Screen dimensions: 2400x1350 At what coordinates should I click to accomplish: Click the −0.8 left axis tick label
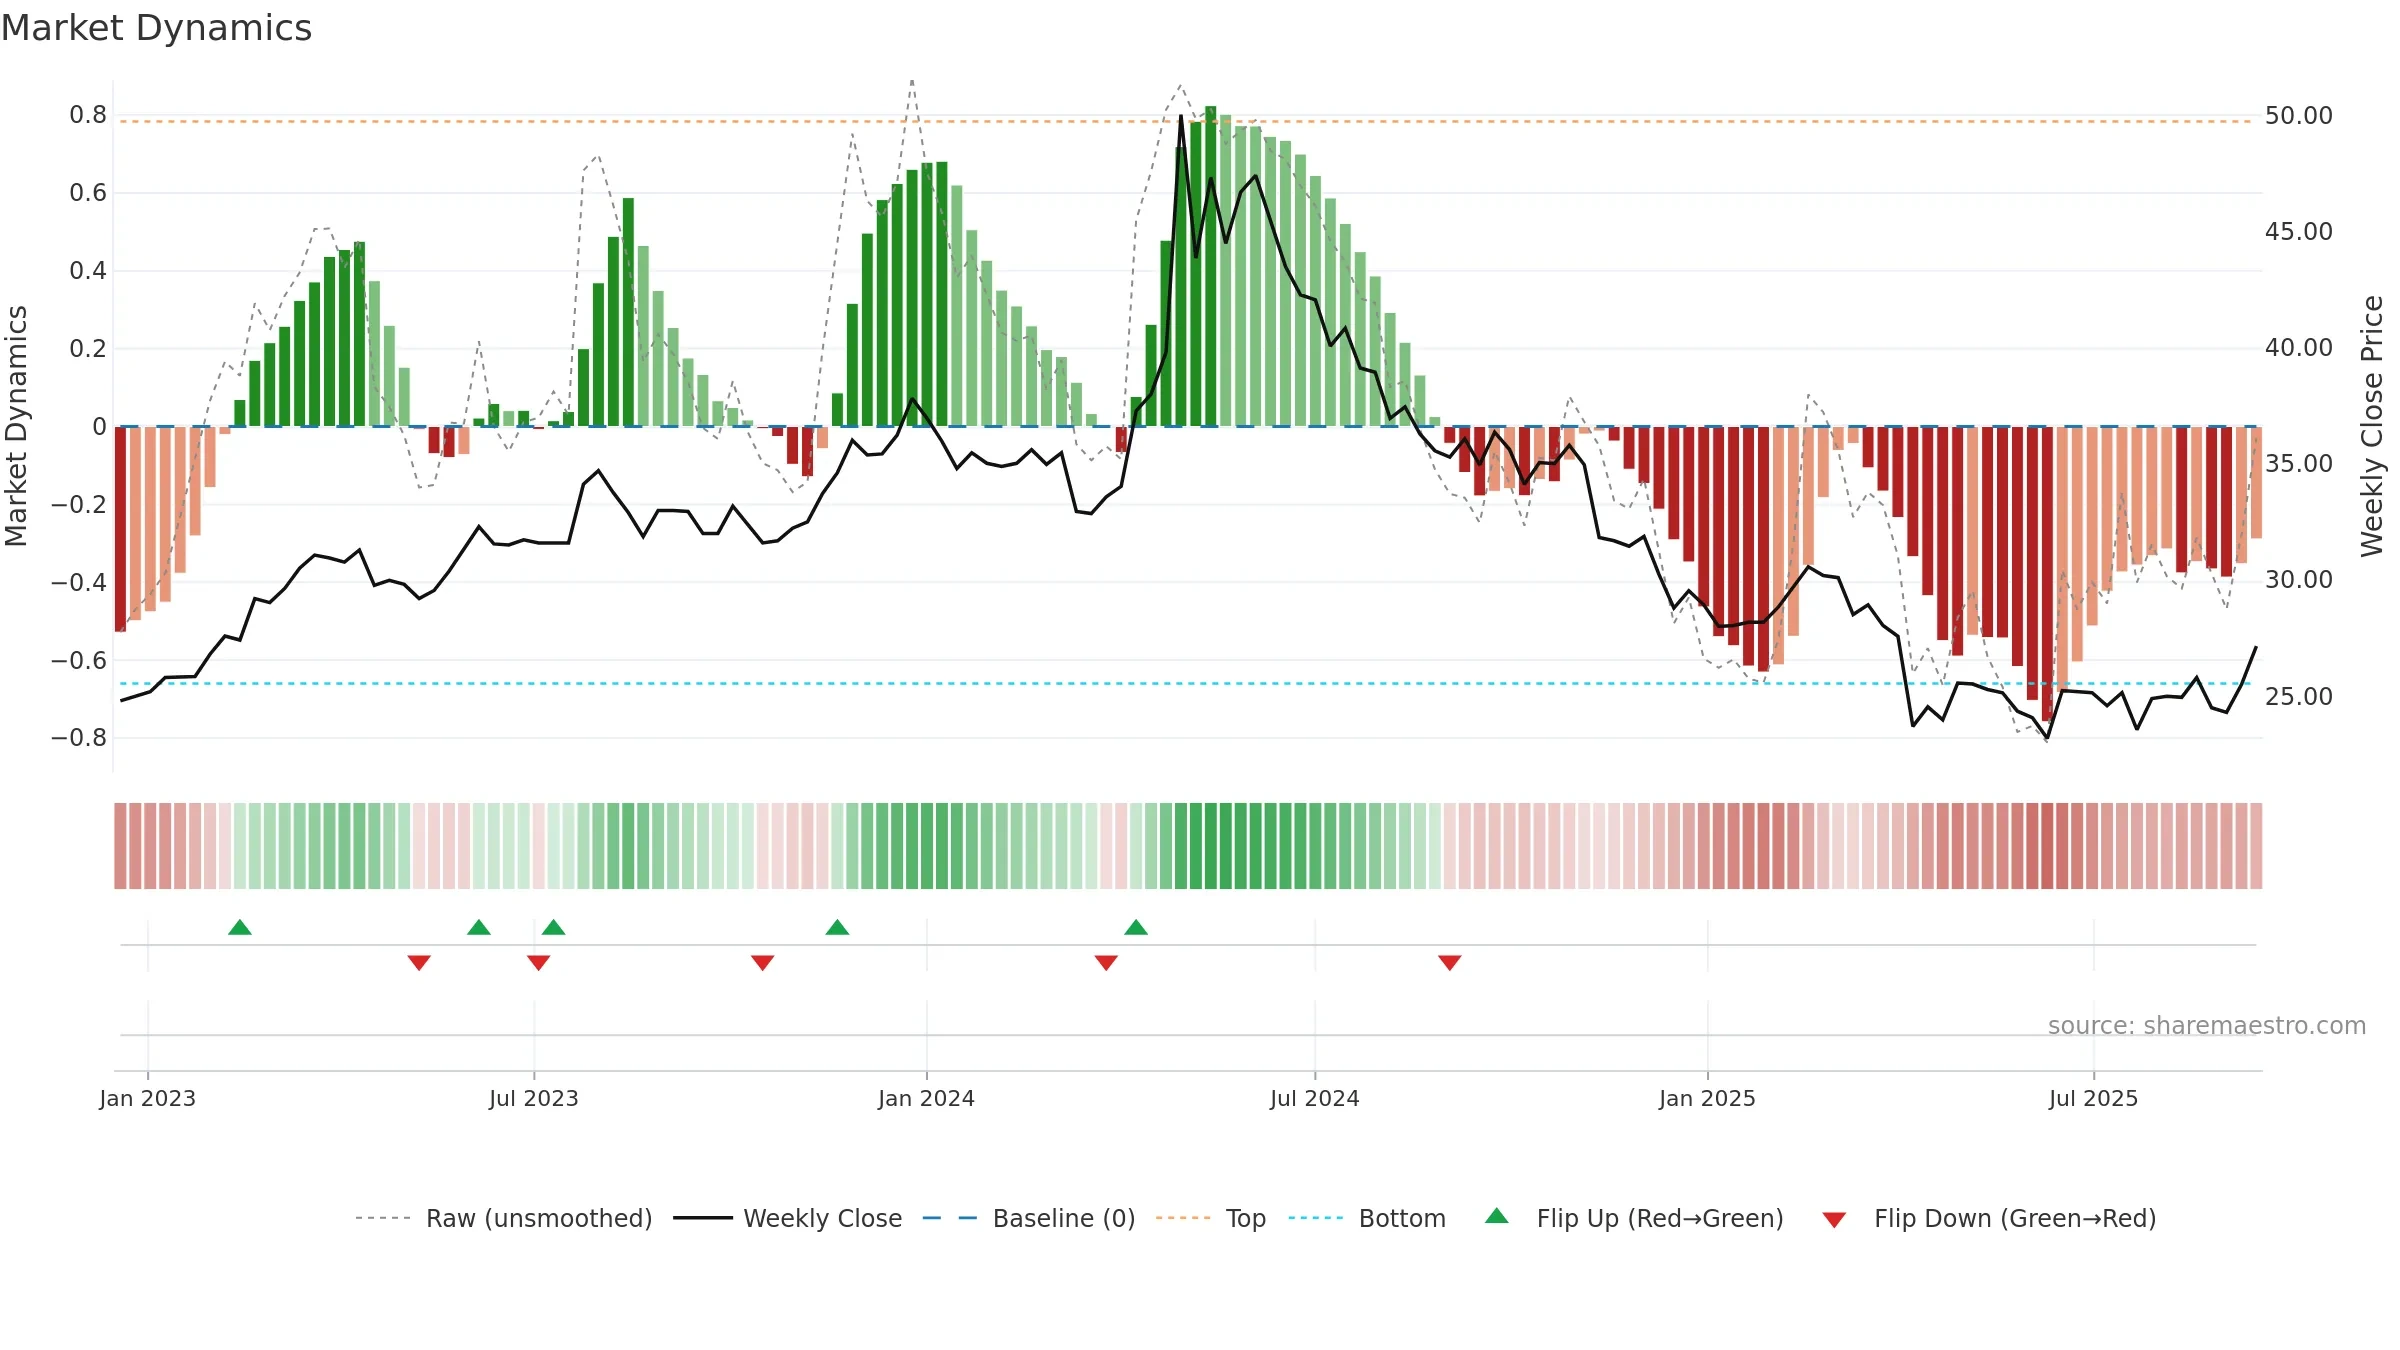(x=79, y=738)
